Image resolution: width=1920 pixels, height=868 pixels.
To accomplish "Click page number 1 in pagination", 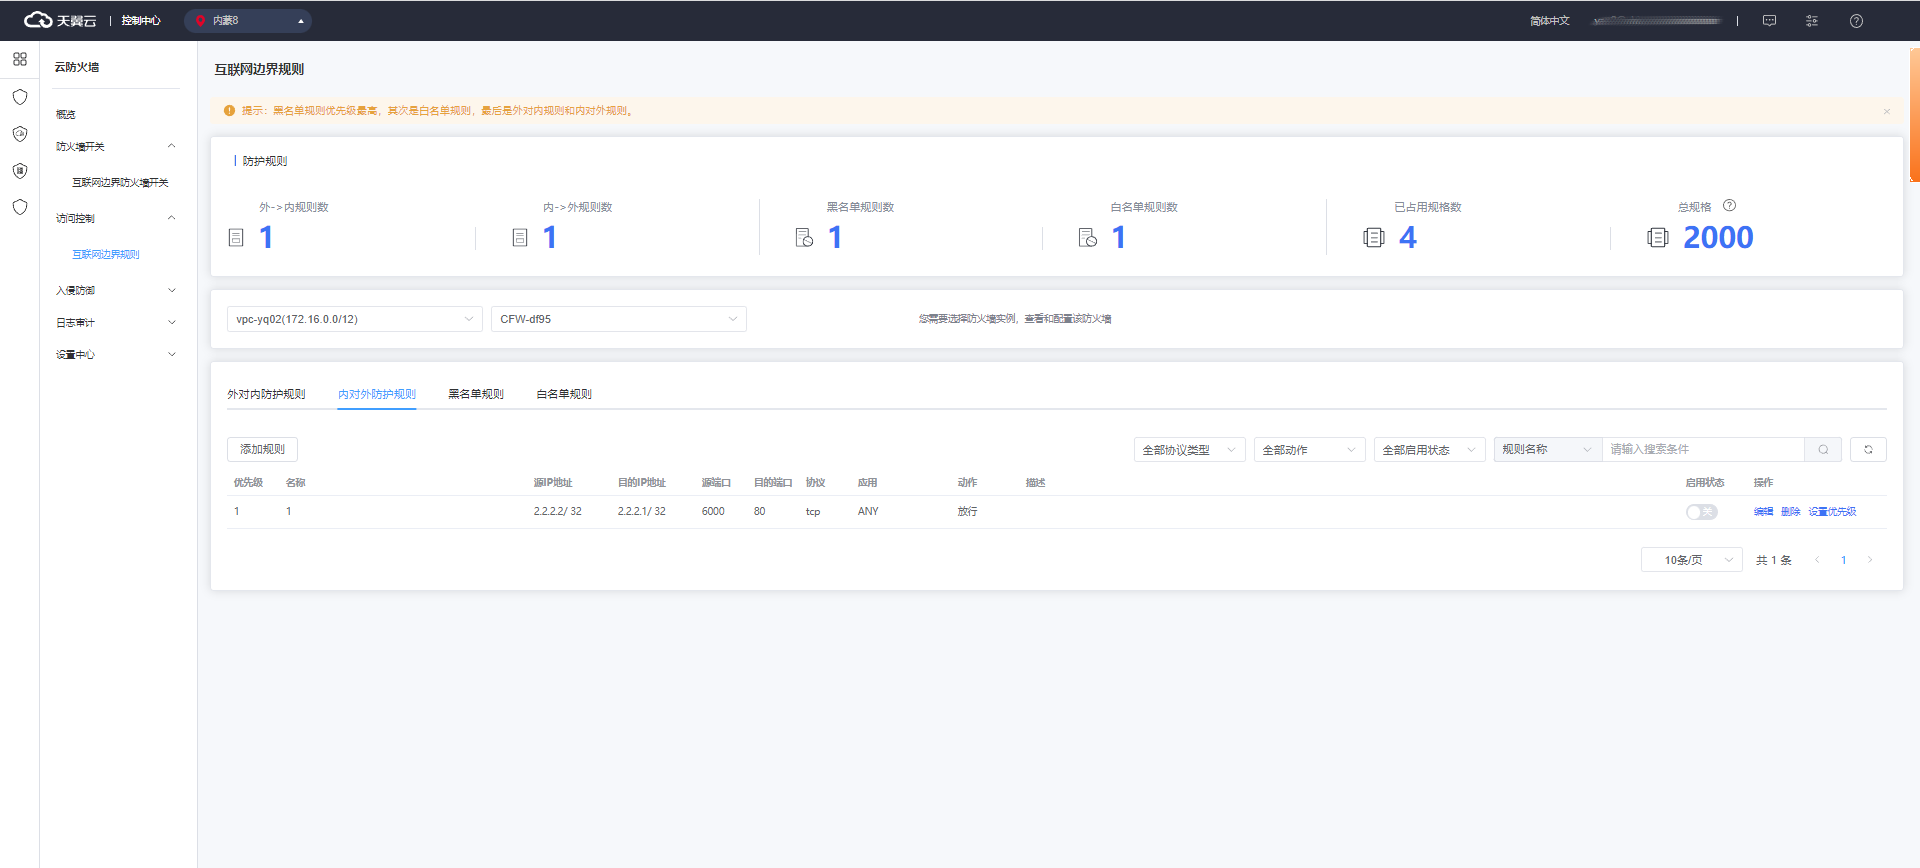I will [x=1844, y=560].
